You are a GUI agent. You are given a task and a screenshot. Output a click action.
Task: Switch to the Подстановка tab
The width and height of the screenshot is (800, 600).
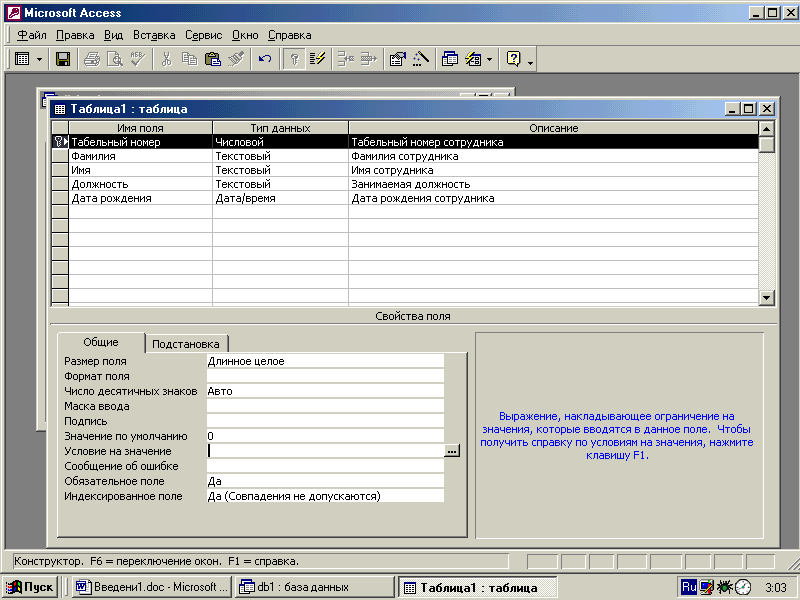tap(186, 344)
